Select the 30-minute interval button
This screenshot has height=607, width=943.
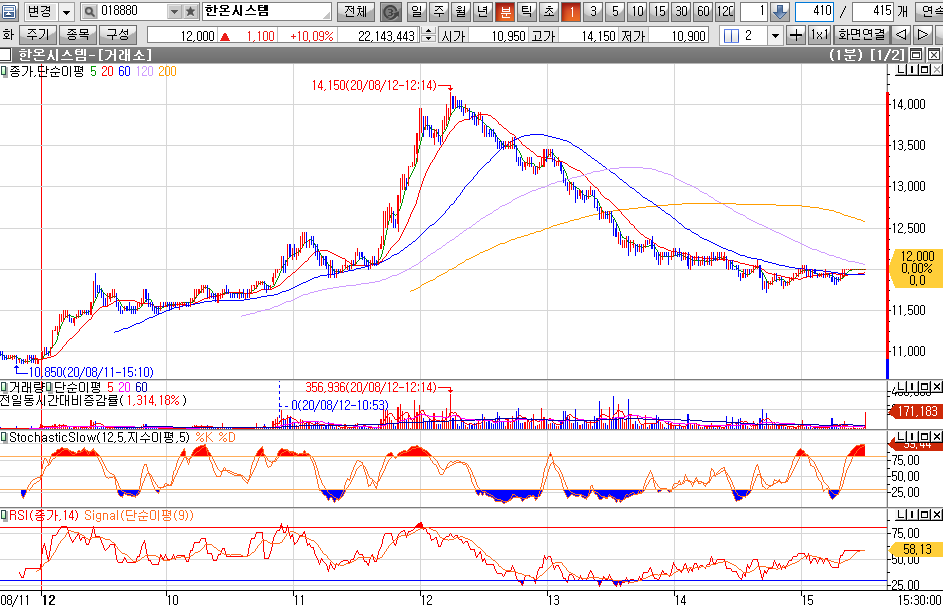(x=681, y=11)
